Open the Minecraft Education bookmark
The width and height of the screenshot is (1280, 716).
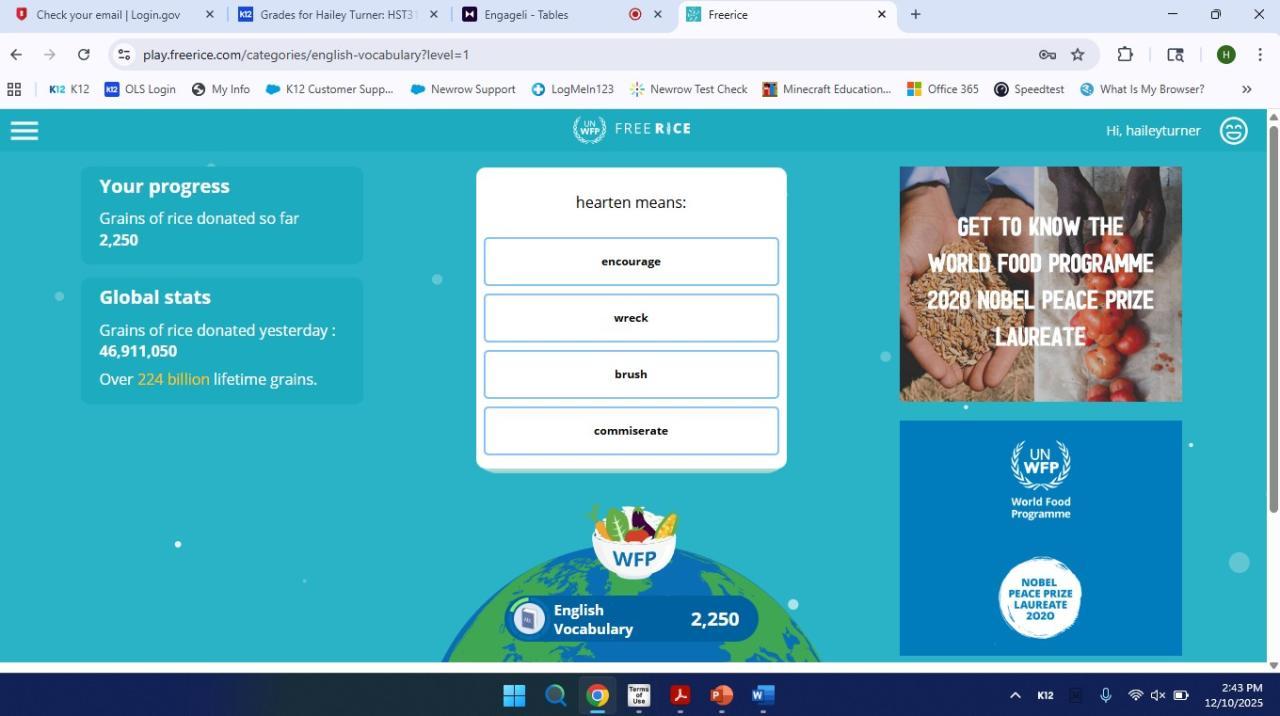tap(826, 89)
